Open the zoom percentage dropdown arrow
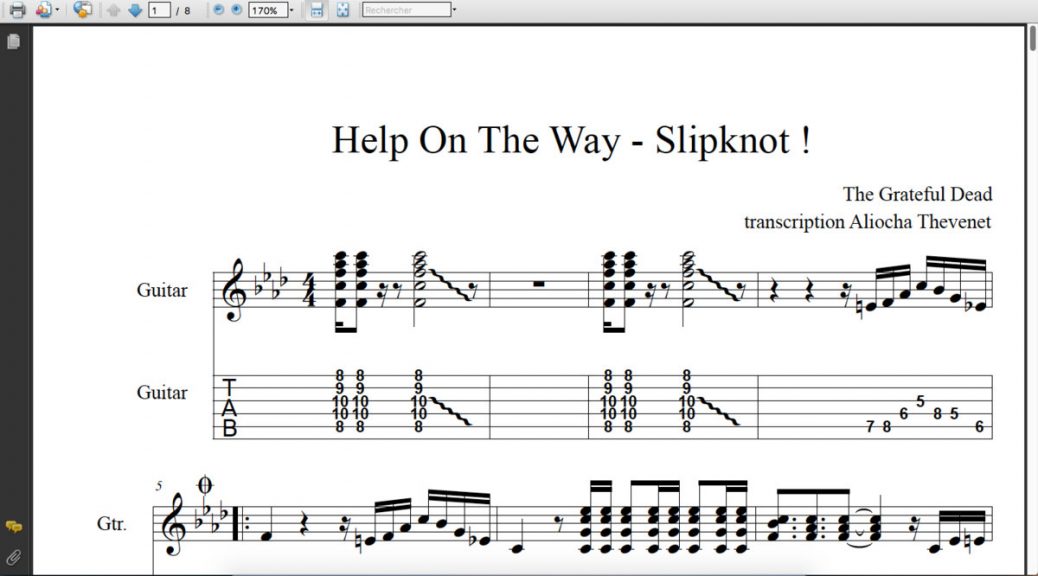Viewport: 1038px width, 576px height. [291, 11]
